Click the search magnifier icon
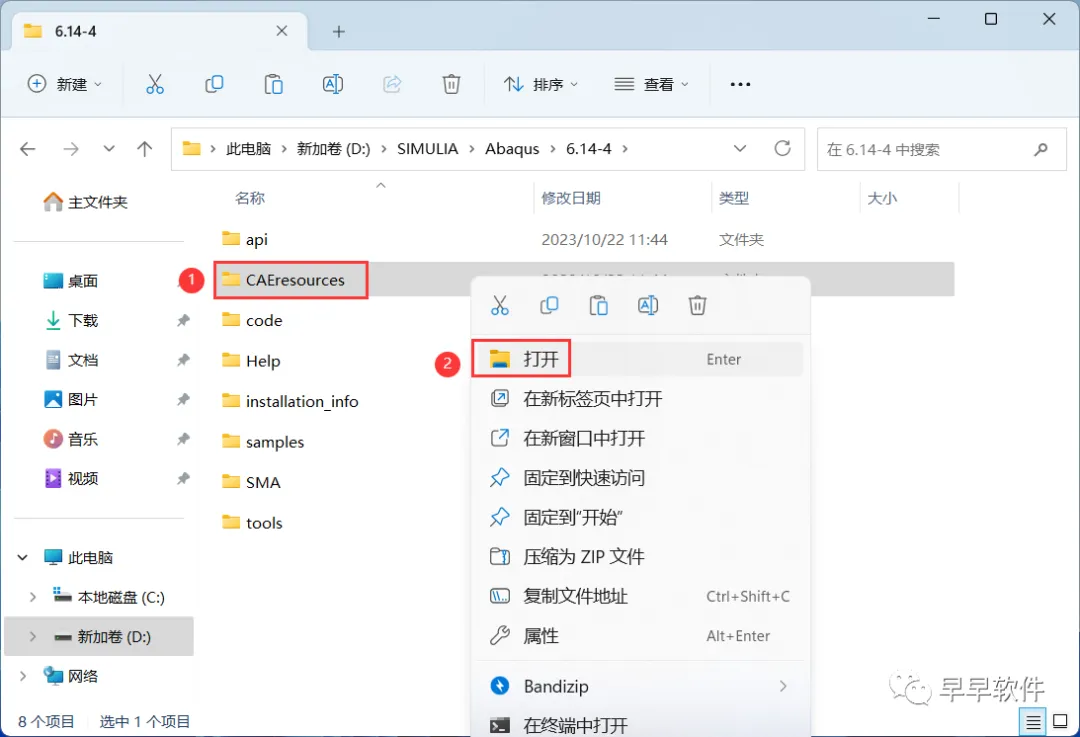 tap(1041, 149)
